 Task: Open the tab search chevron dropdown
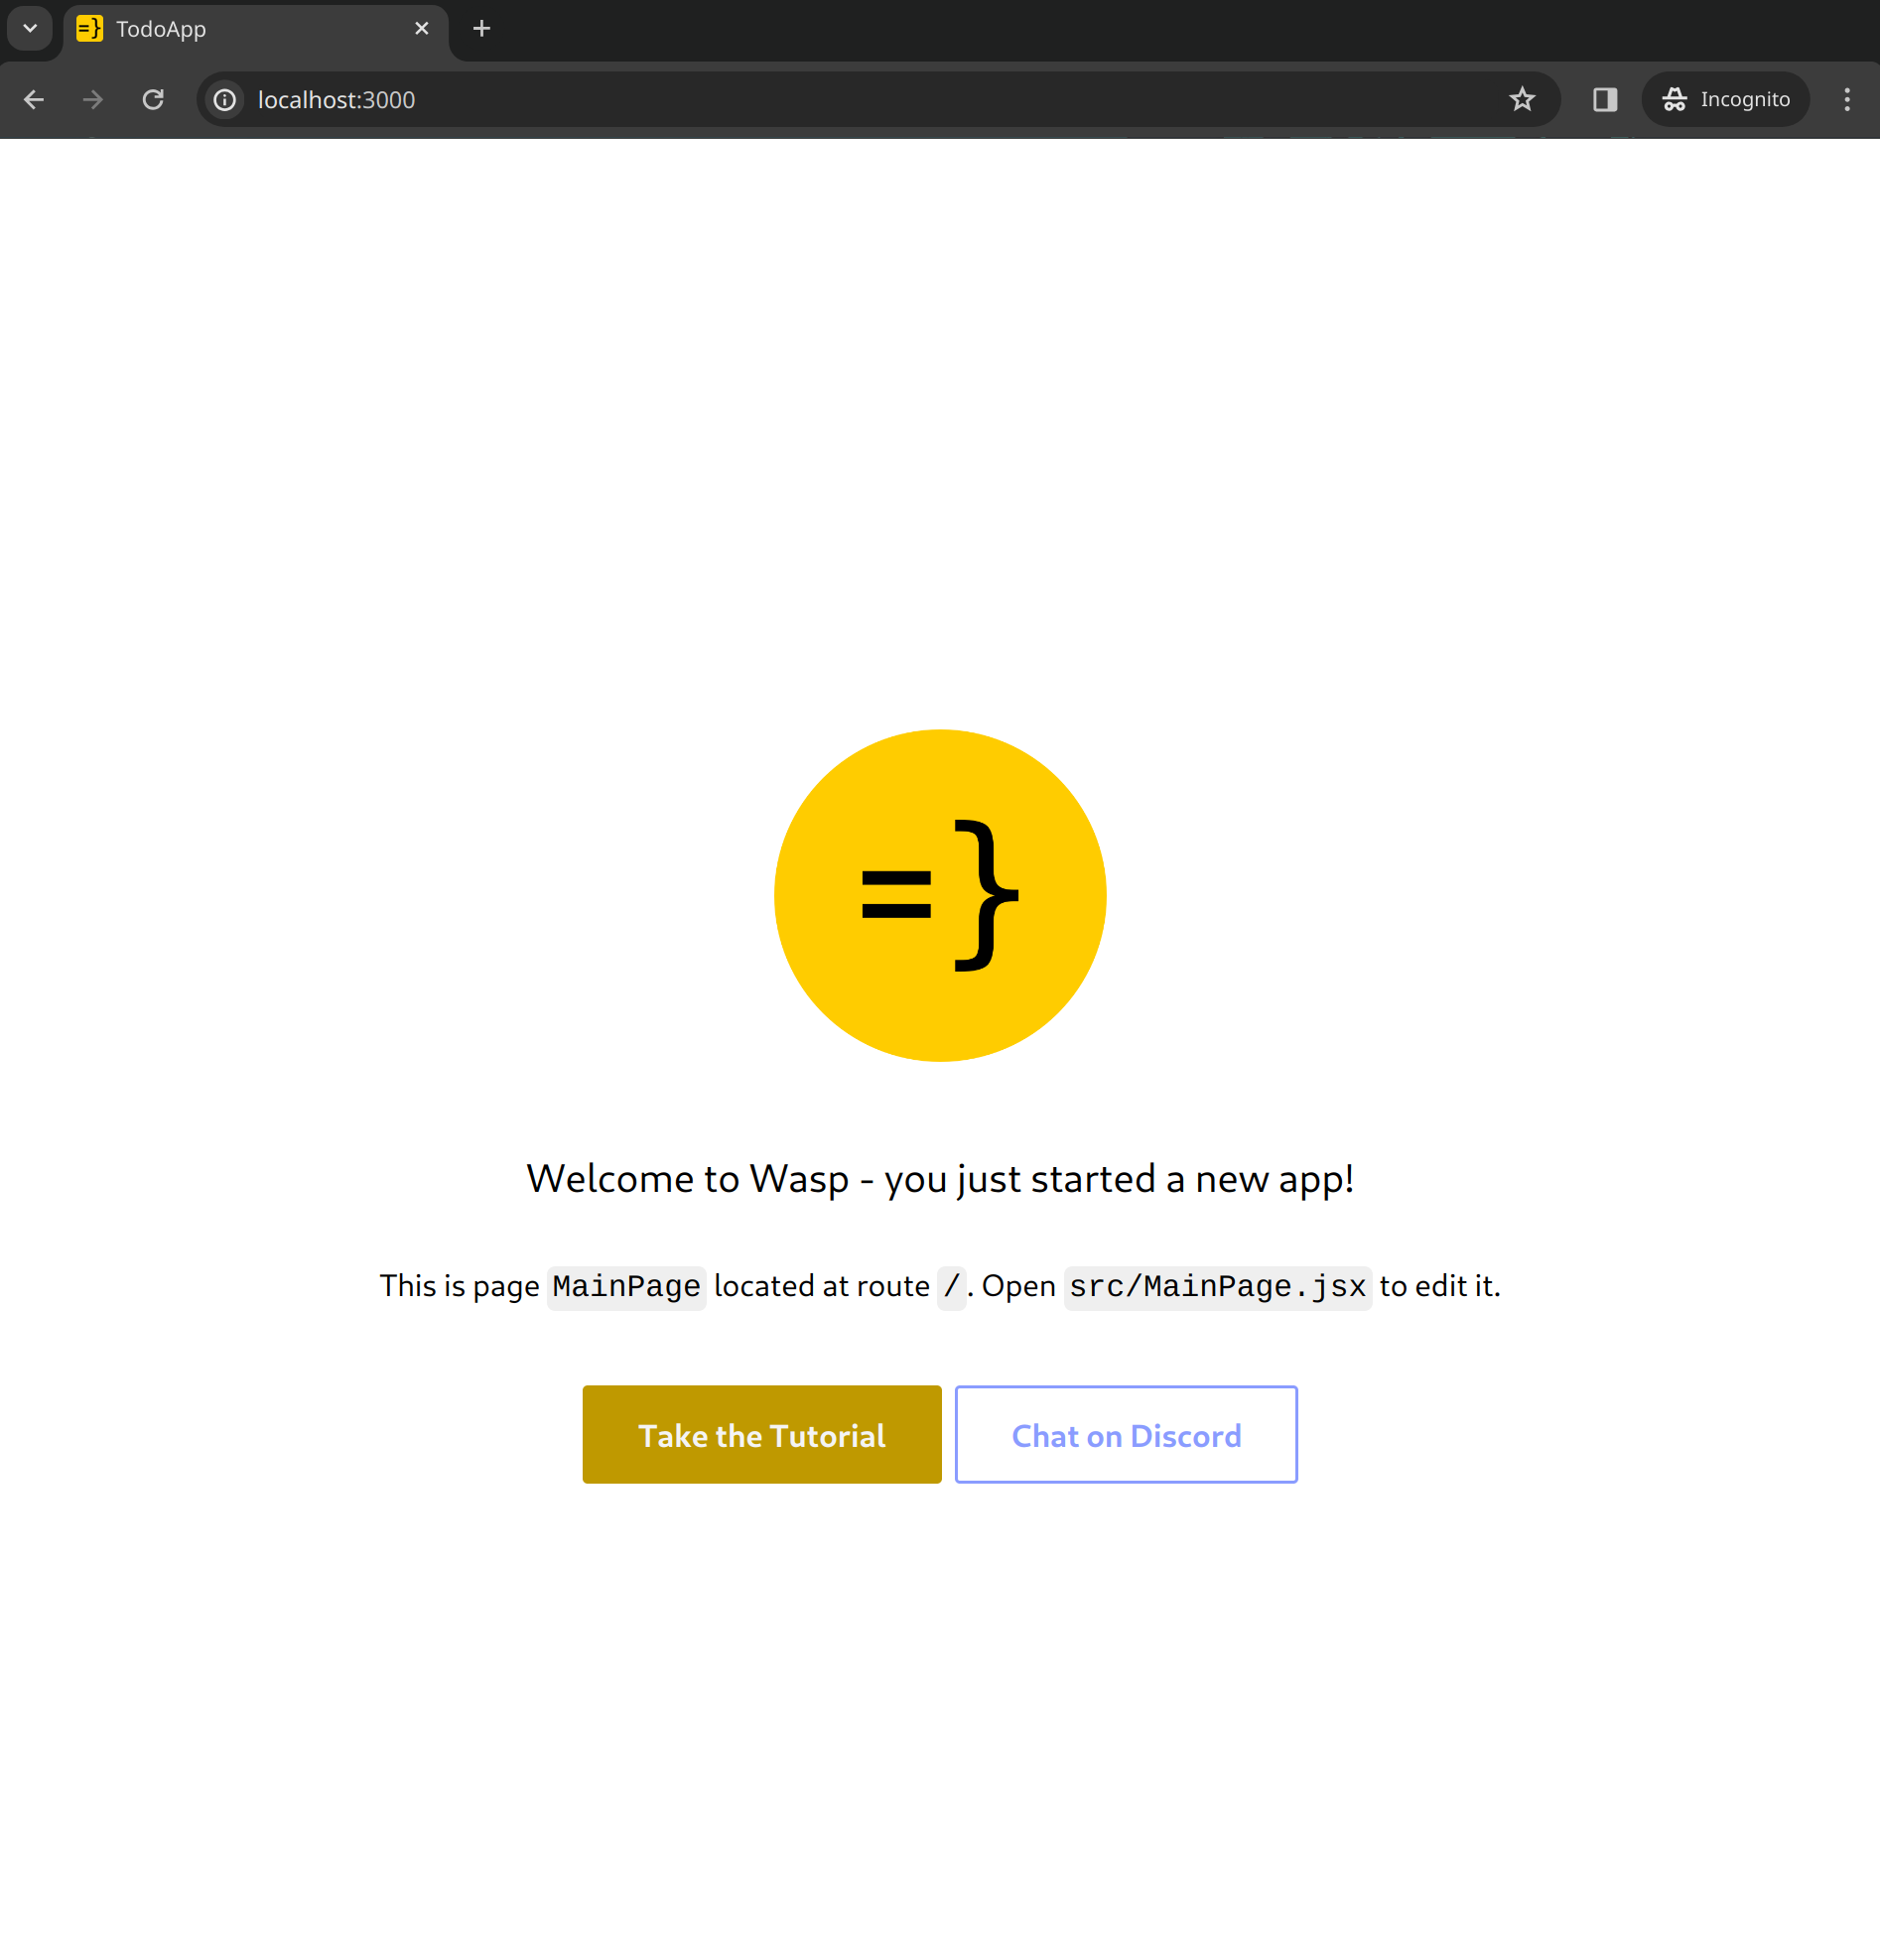click(30, 29)
